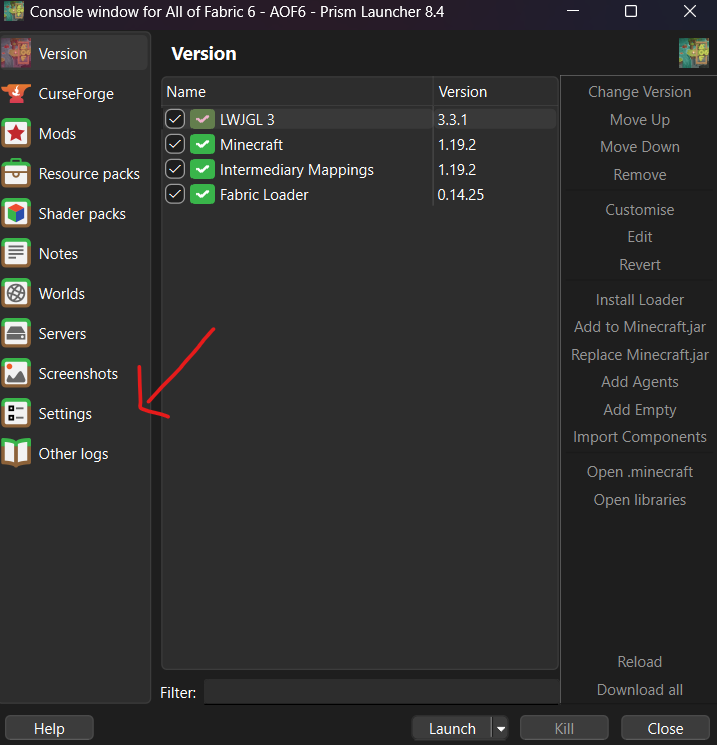Sort components by Version column header
Screen dimensions: 717x745
point(494,92)
